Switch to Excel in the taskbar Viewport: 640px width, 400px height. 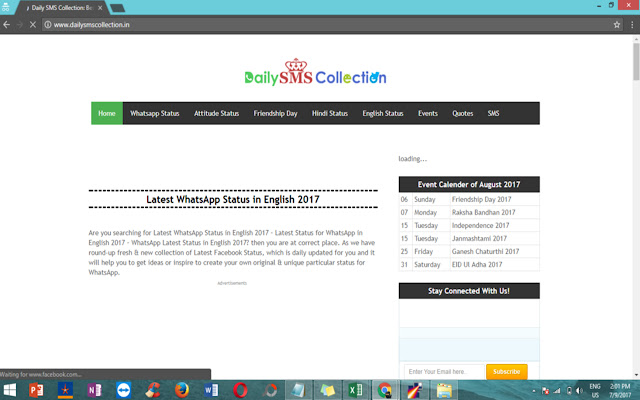(356, 390)
